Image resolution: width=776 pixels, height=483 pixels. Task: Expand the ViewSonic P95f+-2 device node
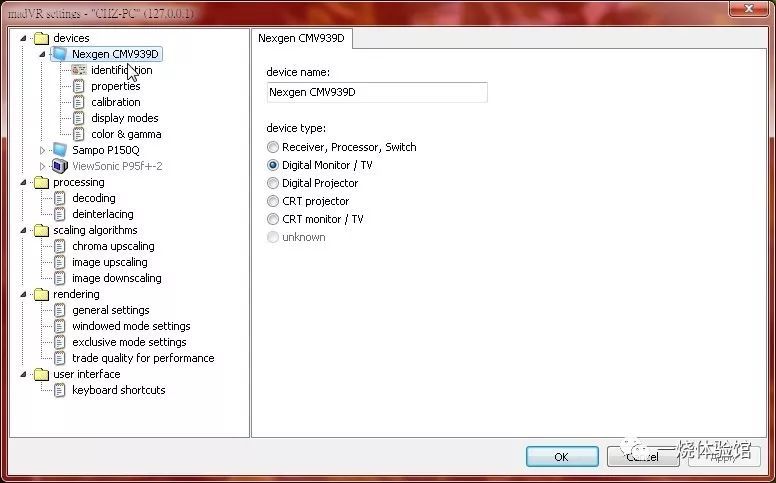[x=42, y=166]
